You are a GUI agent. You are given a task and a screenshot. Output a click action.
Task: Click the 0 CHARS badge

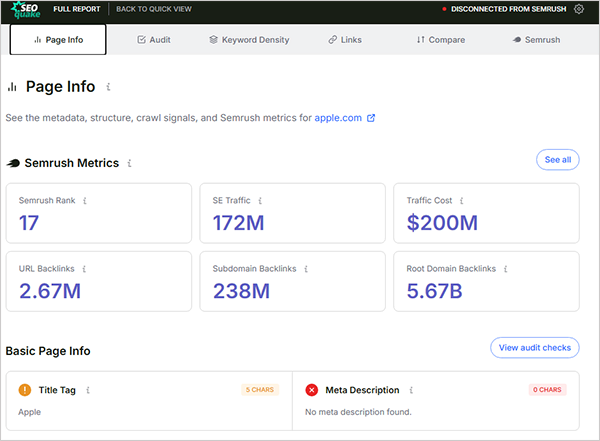click(547, 390)
